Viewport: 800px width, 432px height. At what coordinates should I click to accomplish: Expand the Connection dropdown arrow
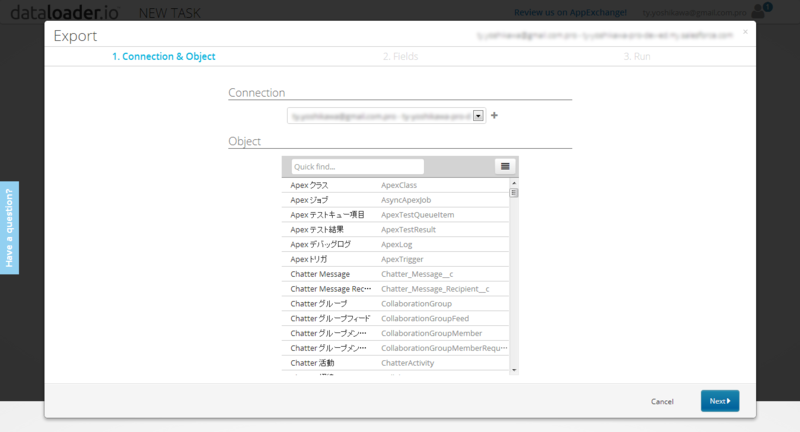478,116
